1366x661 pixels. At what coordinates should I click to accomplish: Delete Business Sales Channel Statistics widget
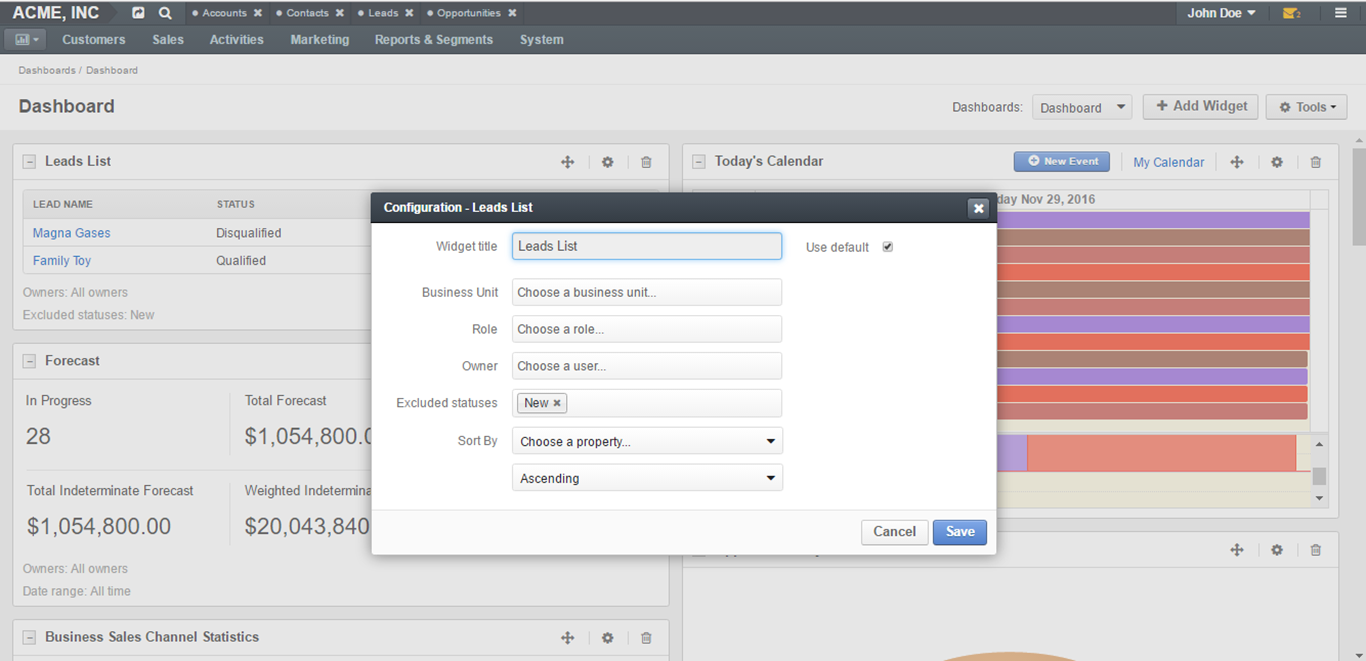pyautogui.click(x=646, y=638)
